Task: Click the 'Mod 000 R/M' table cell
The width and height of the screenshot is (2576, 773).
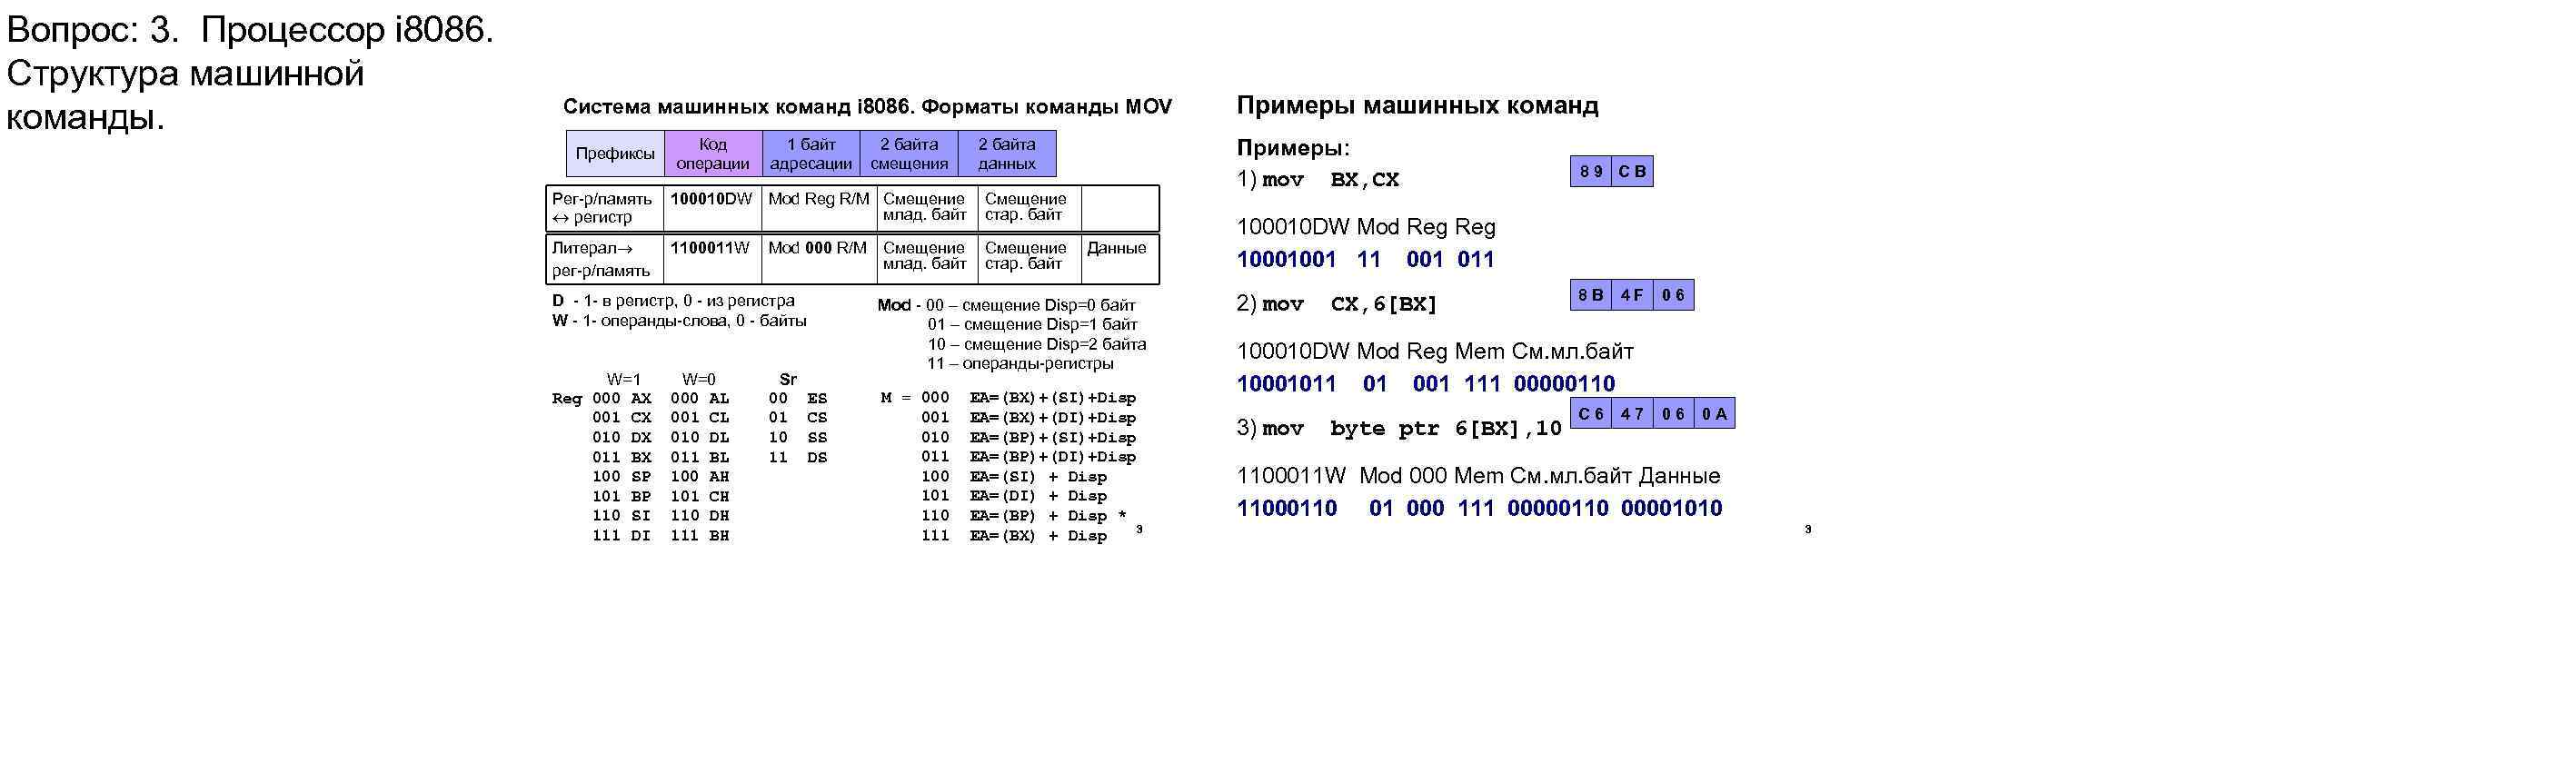Action: (x=819, y=259)
